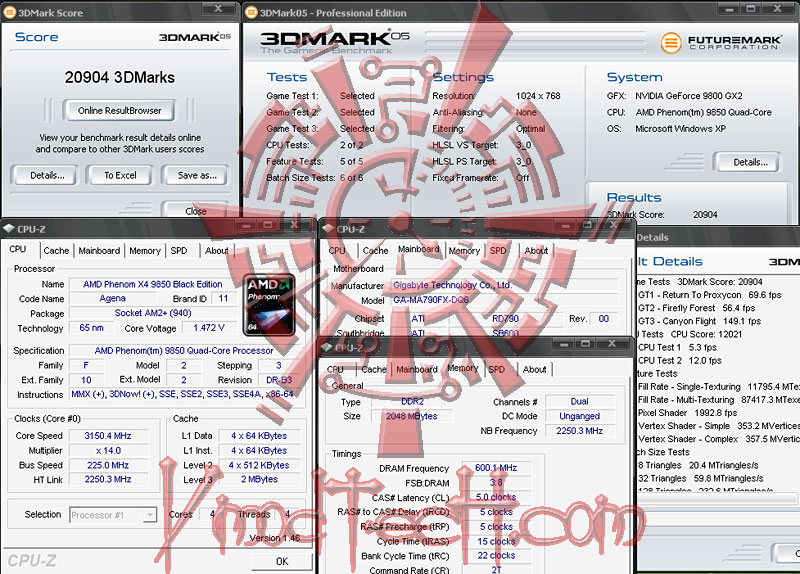
Task: Click the 3DMARK05 logo in main window
Action: click(x=335, y=39)
